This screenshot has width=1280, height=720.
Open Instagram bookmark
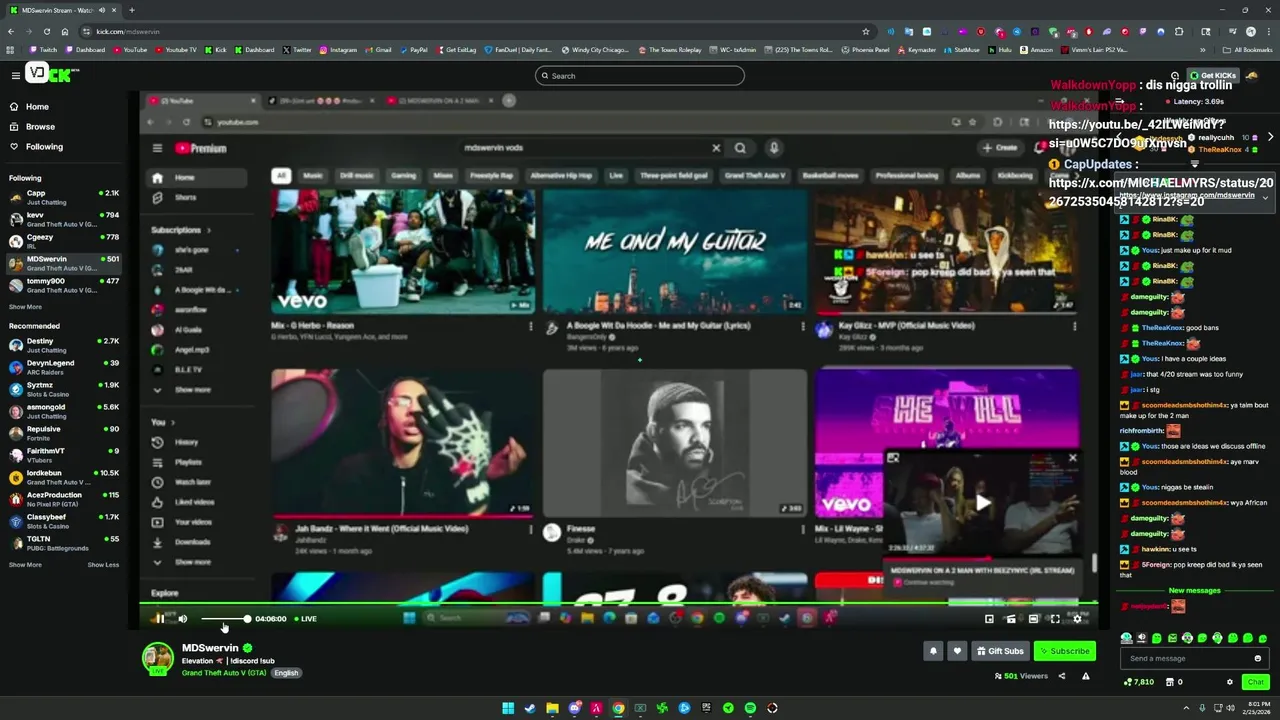click(x=338, y=50)
